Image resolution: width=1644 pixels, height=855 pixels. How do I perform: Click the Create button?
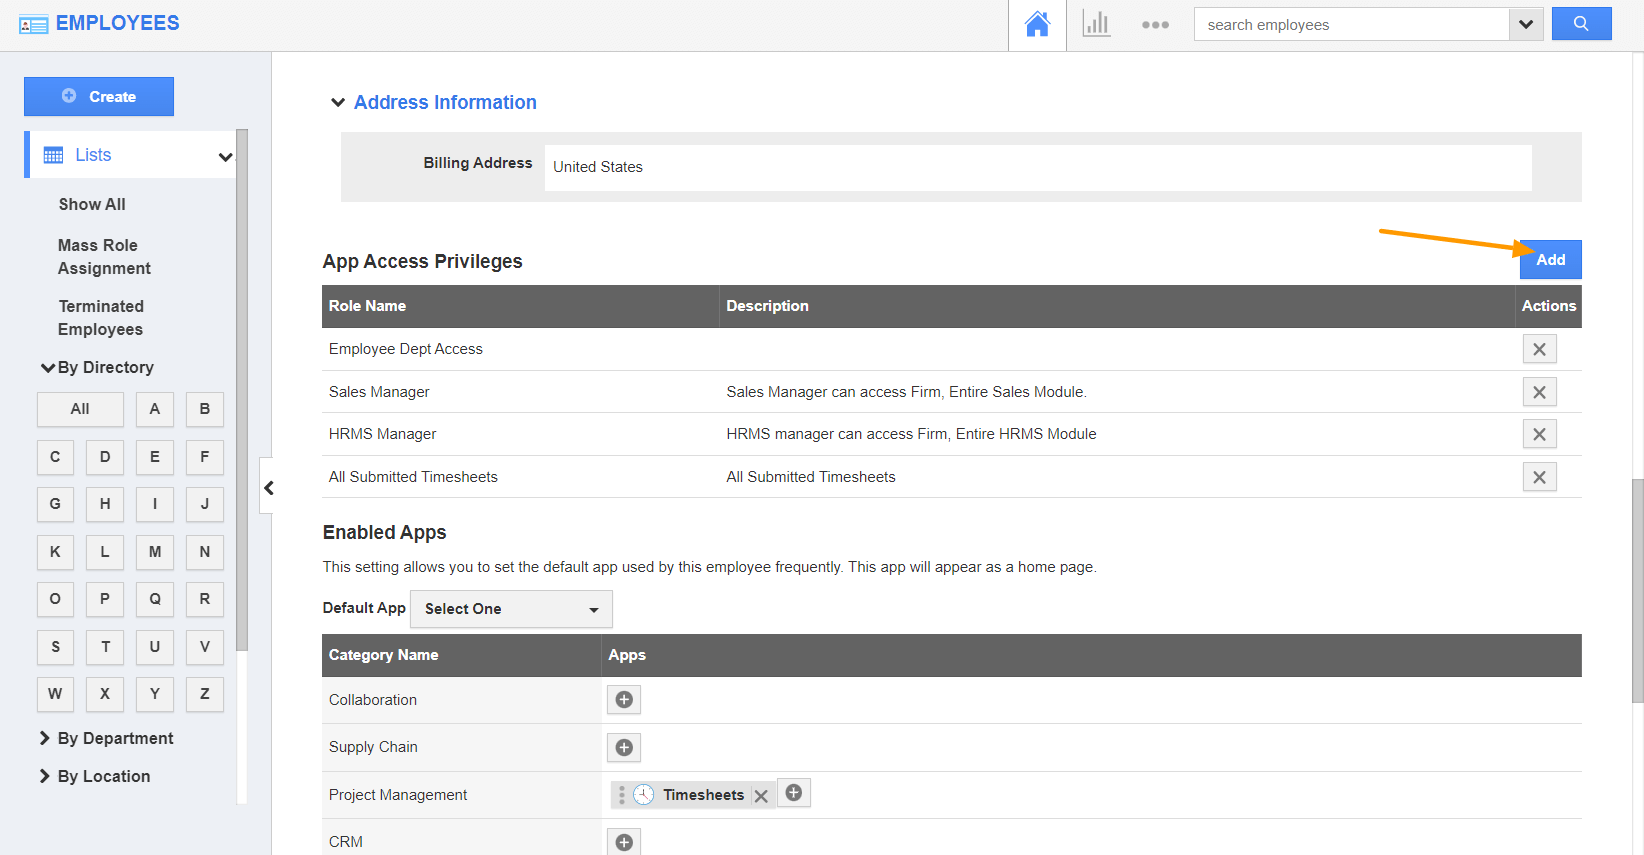pyautogui.click(x=99, y=97)
